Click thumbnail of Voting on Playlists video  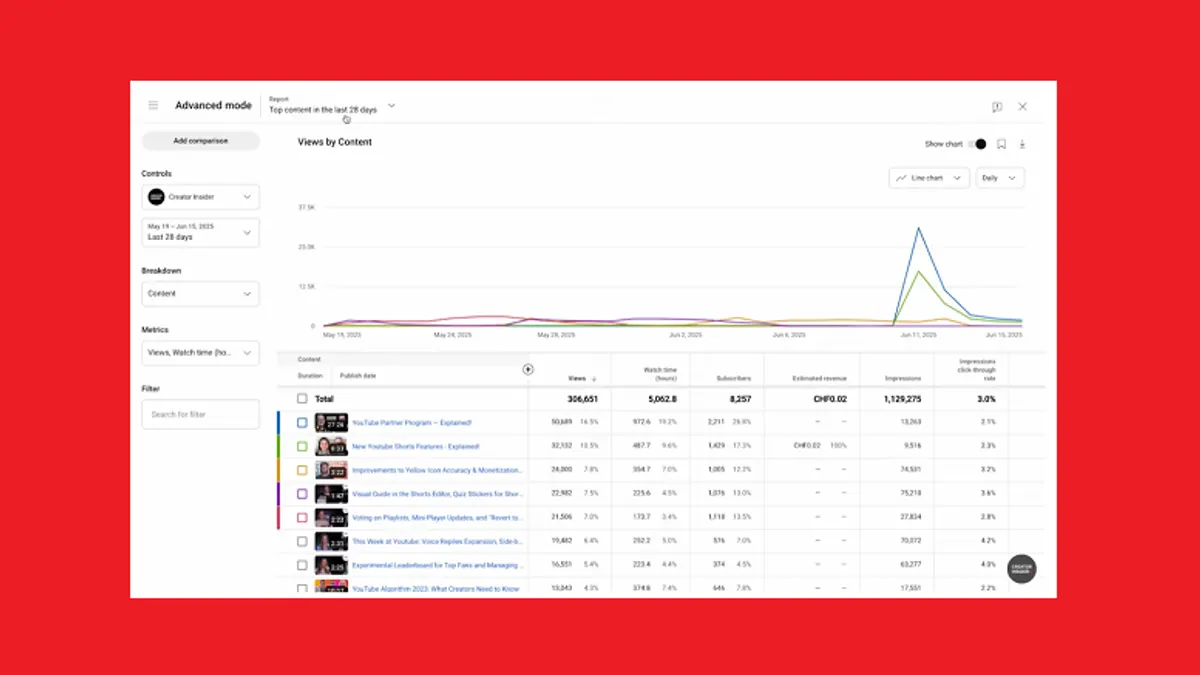click(x=331, y=517)
